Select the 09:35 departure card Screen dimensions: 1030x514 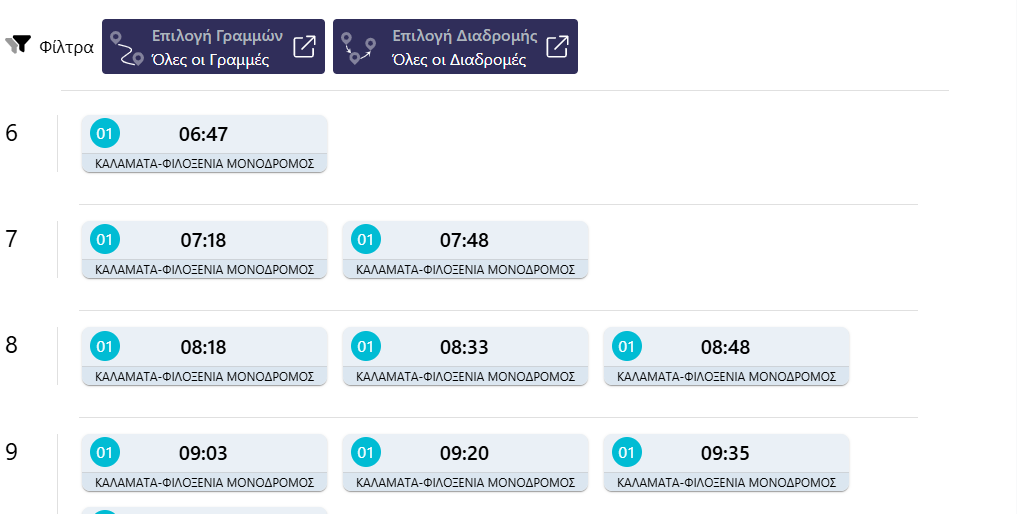click(727, 463)
